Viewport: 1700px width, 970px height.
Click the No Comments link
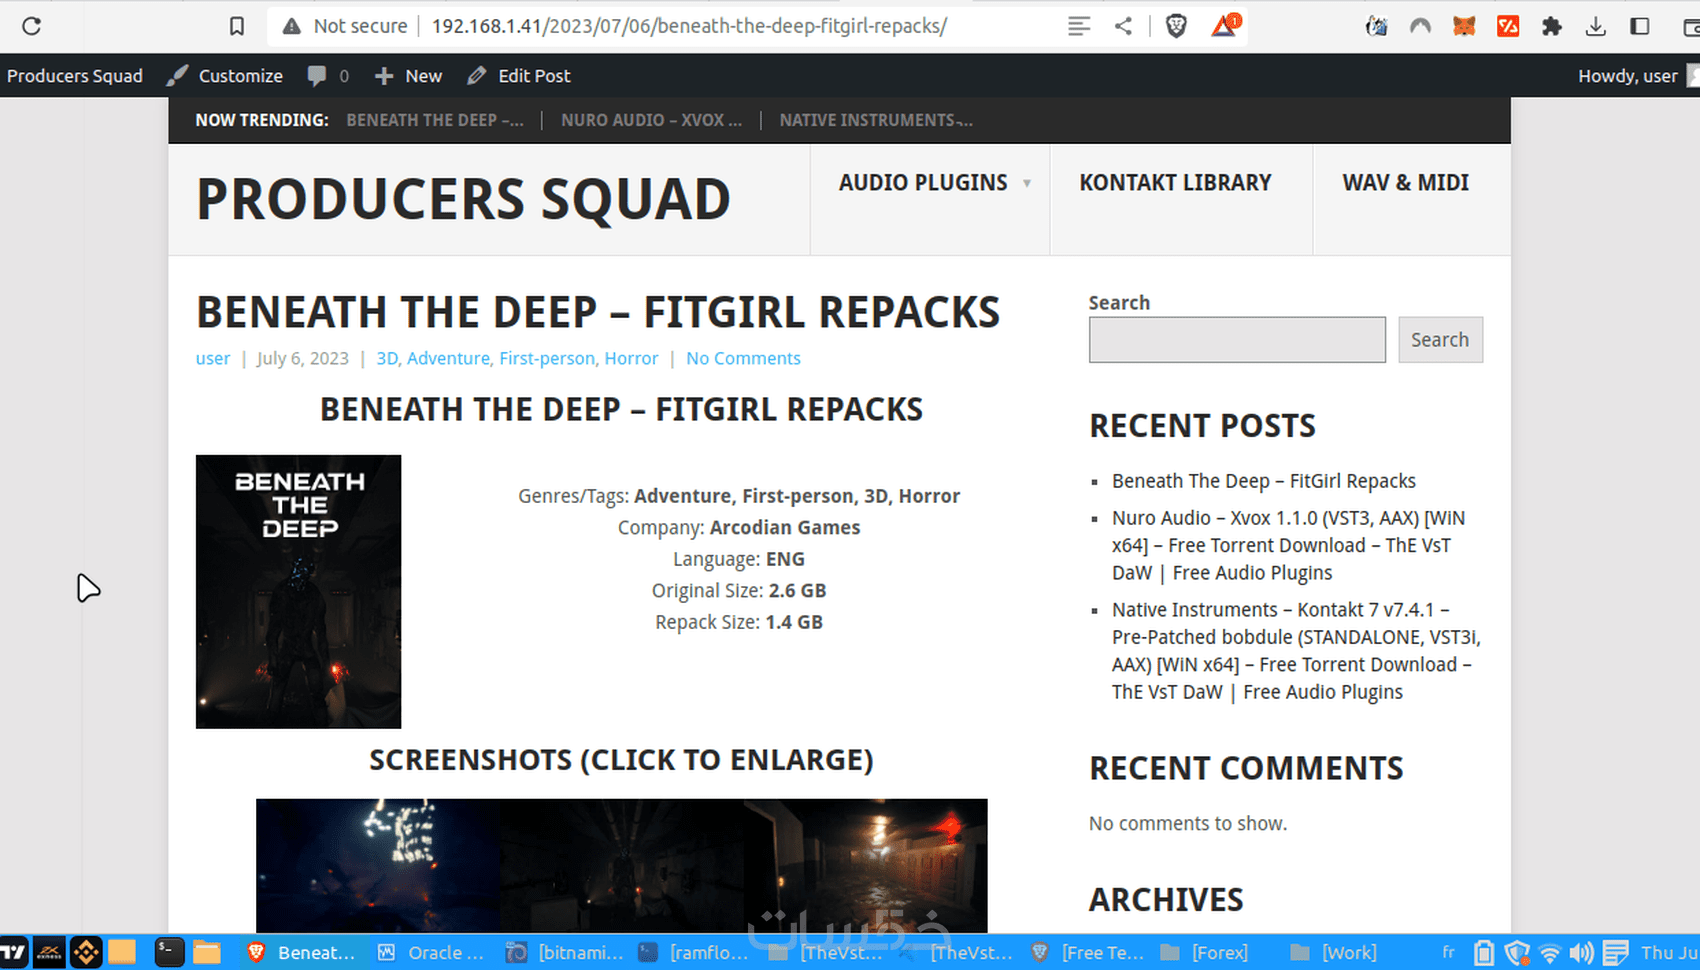point(743,358)
